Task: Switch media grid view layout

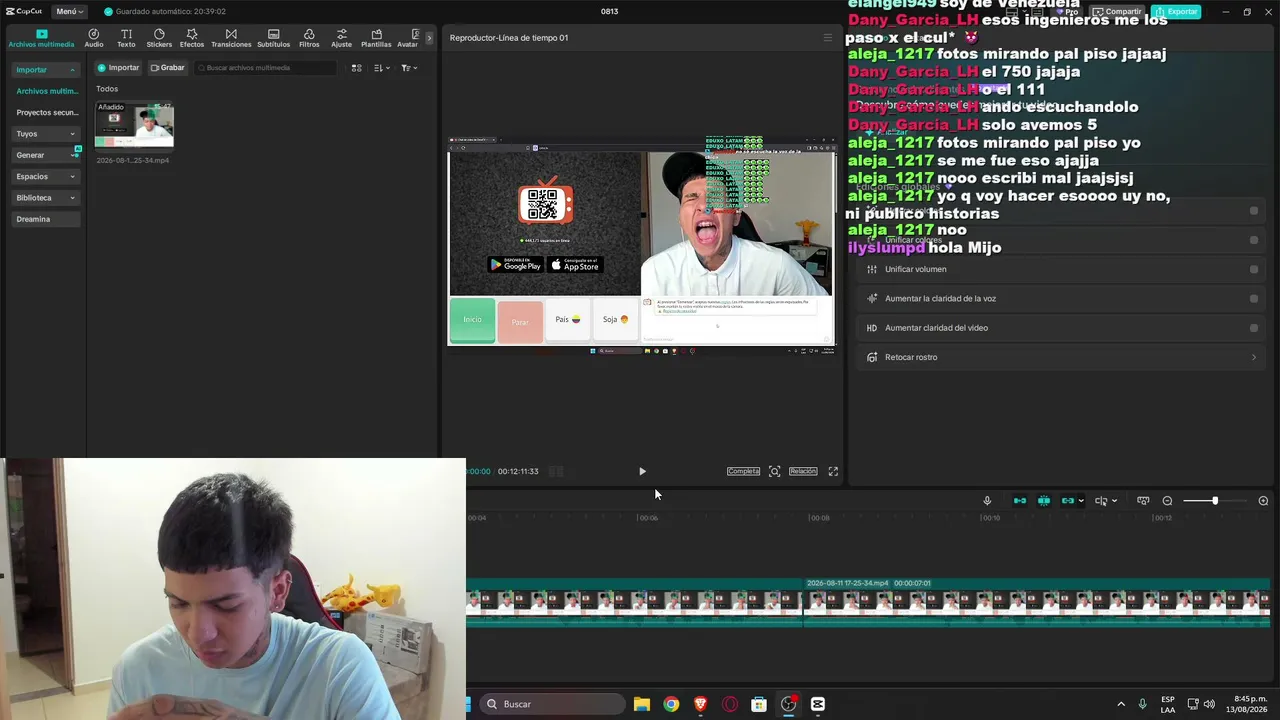Action: (x=356, y=68)
